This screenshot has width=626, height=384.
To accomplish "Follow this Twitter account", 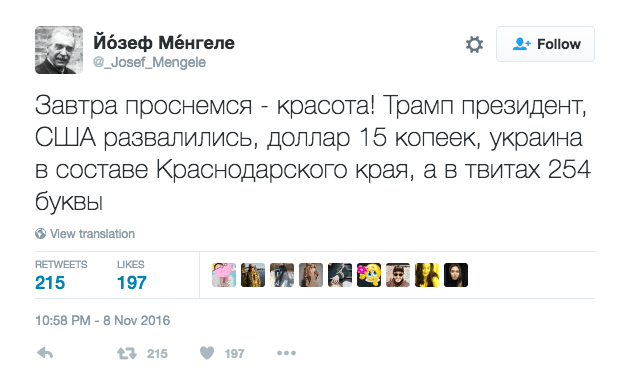I will point(545,44).
